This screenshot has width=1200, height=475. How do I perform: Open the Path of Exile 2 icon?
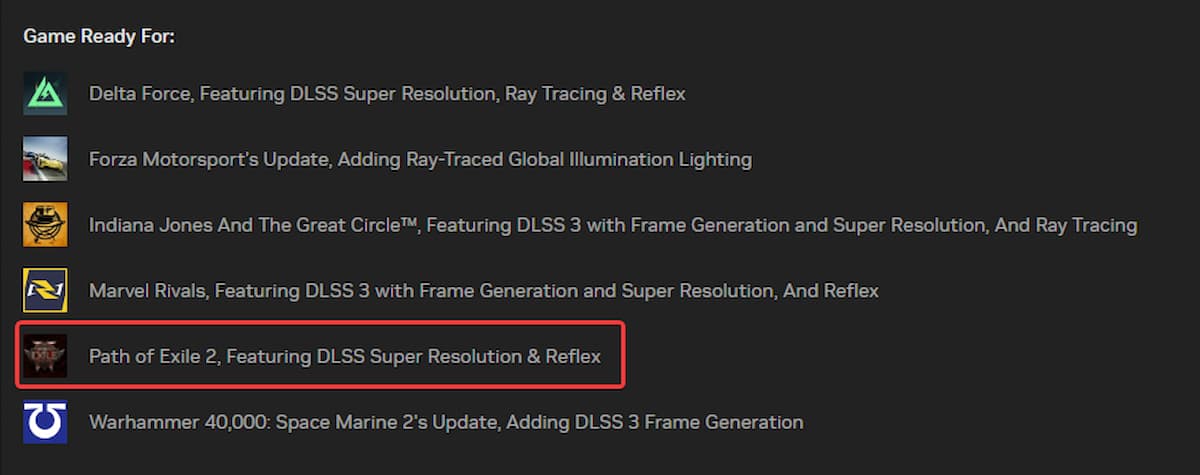coord(45,355)
